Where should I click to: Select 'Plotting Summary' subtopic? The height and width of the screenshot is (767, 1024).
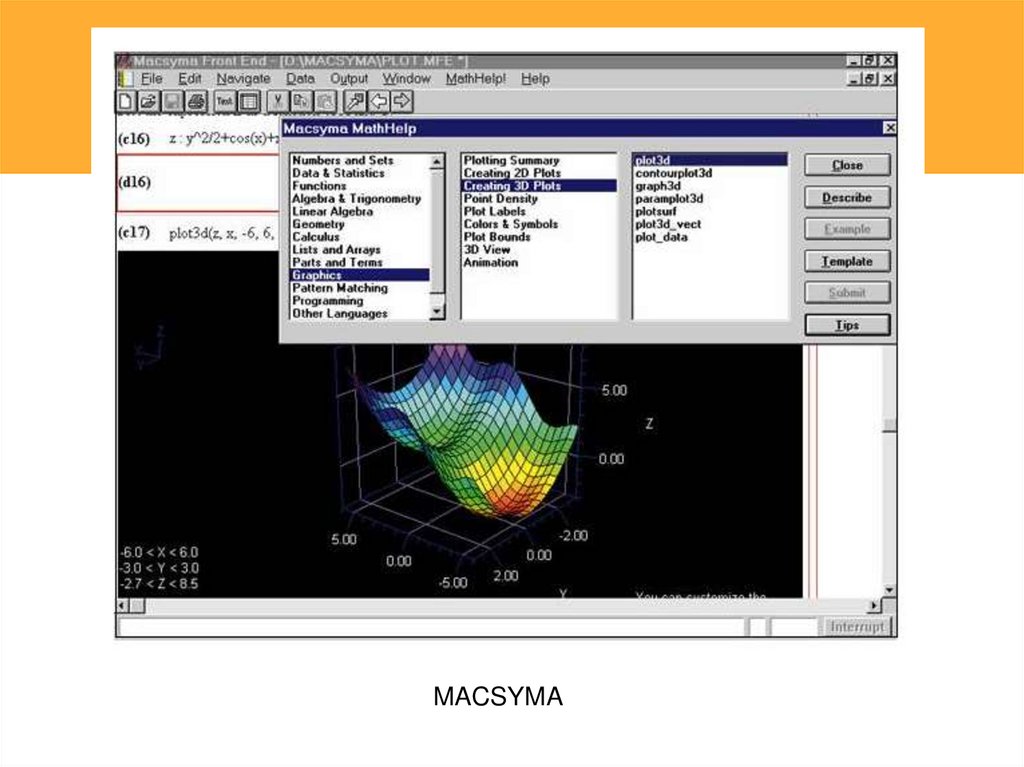point(511,160)
